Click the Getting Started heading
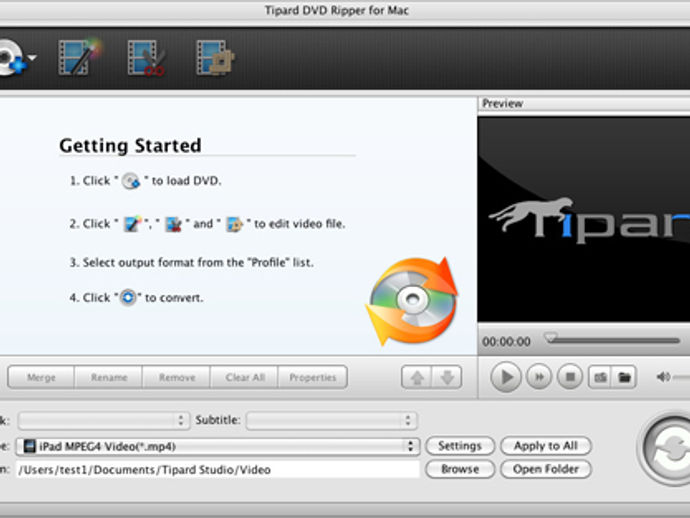The height and width of the screenshot is (518, 690). pyautogui.click(x=130, y=146)
